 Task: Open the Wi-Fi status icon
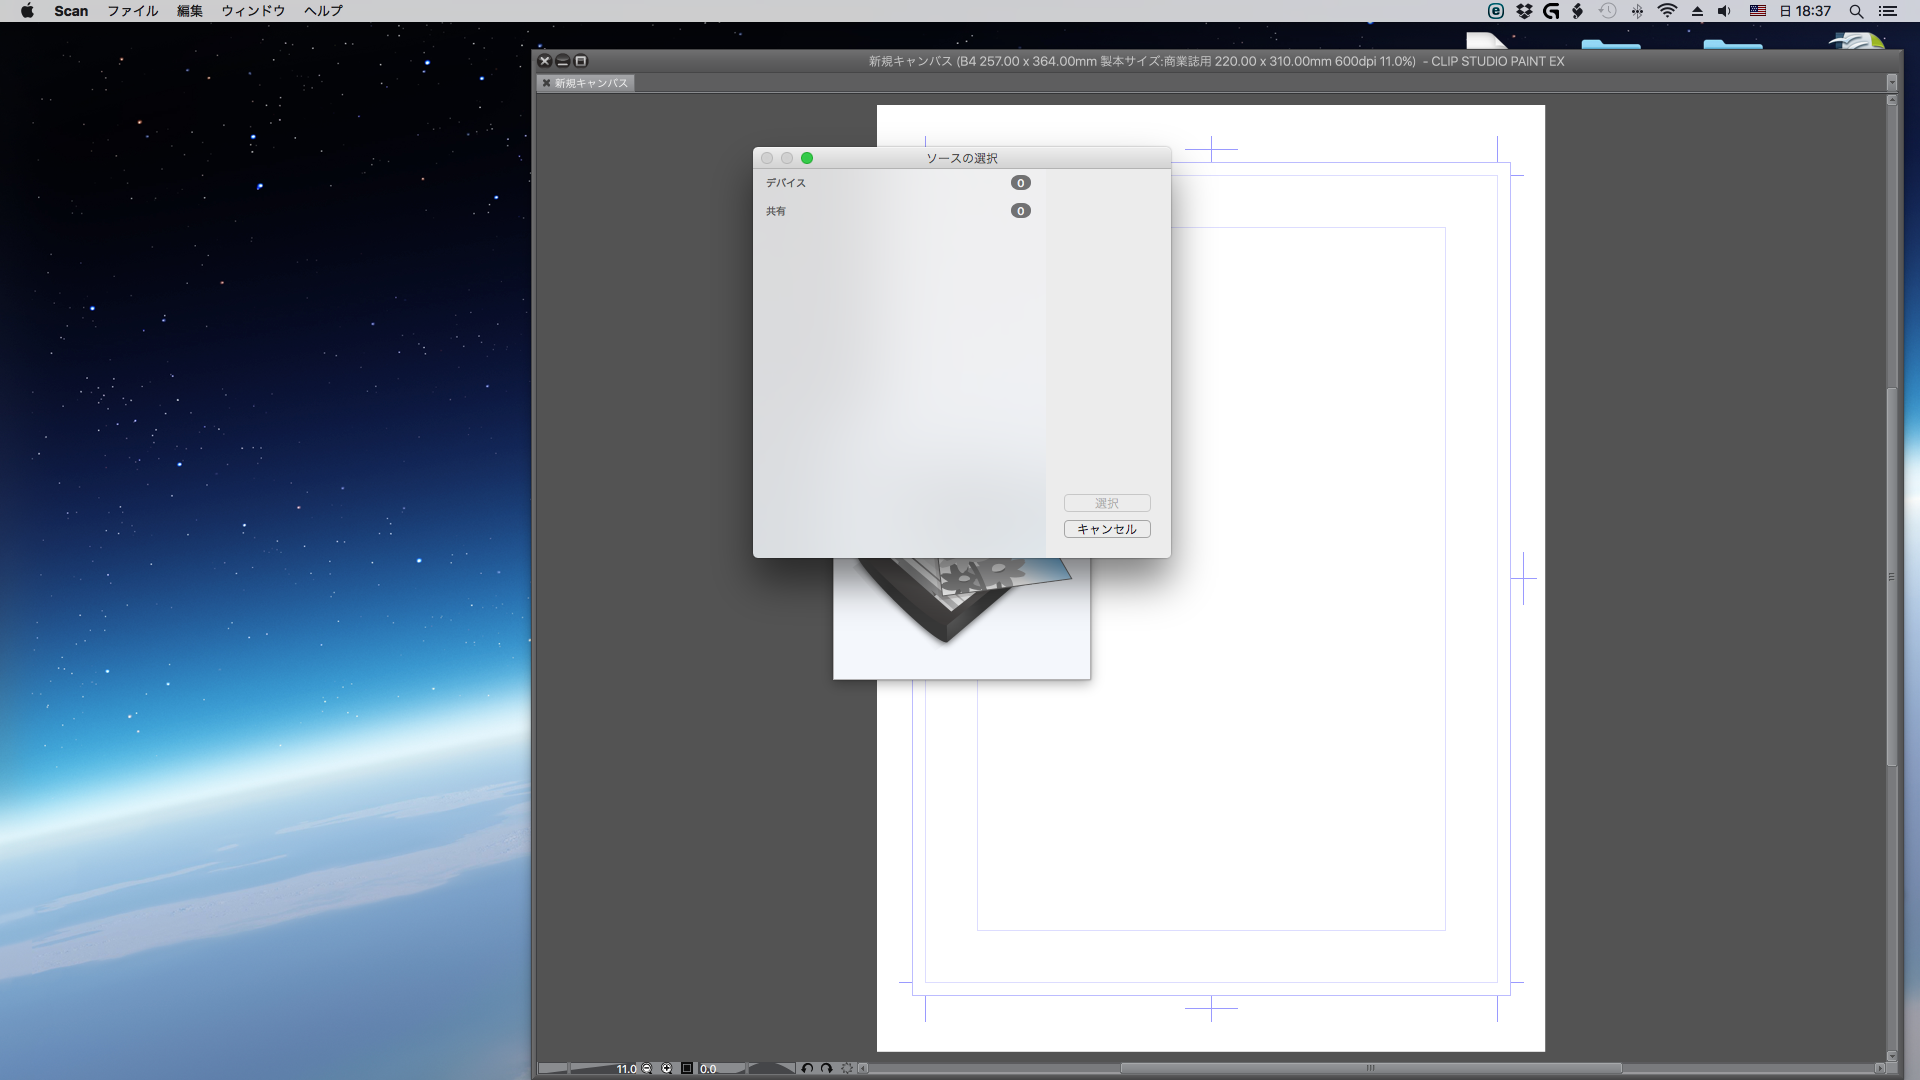pos(1667,11)
